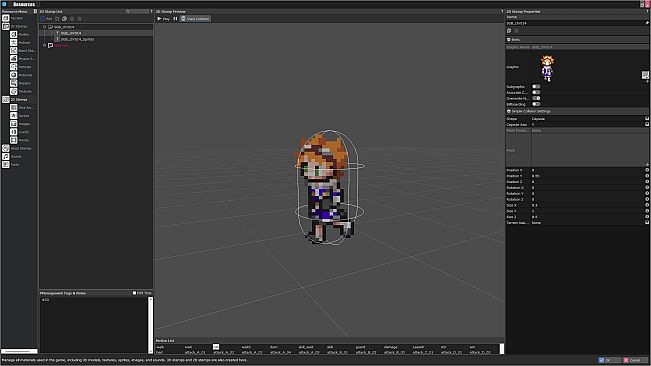
Task: Click the Name input field in properties
Action: [575, 23]
